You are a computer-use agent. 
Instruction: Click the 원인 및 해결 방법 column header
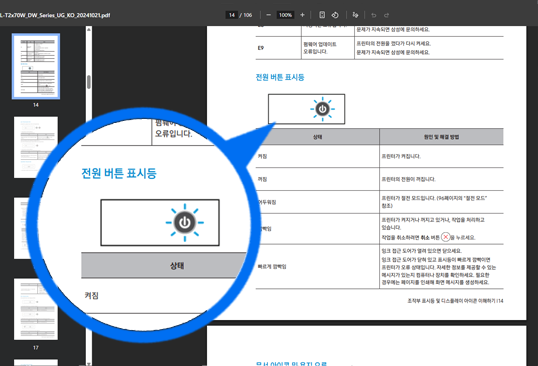tap(441, 137)
